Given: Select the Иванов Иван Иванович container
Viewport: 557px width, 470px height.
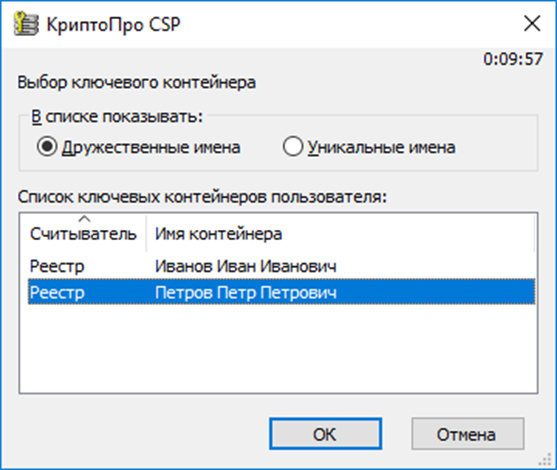Looking at the screenshot, I should [x=281, y=266].
